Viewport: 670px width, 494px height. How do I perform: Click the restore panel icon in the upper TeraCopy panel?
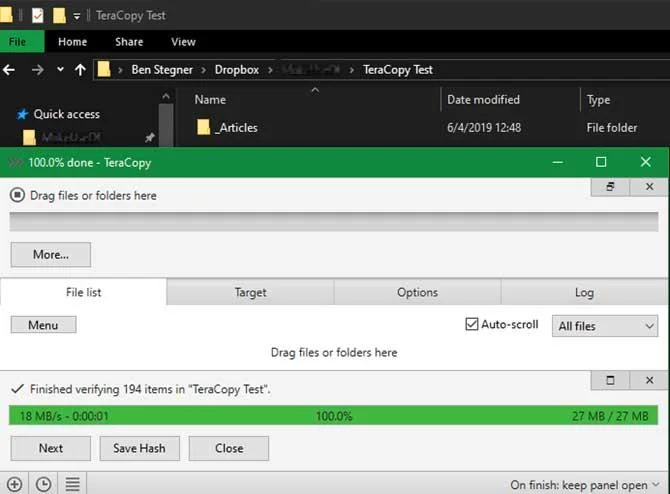[x=610, y=187]
